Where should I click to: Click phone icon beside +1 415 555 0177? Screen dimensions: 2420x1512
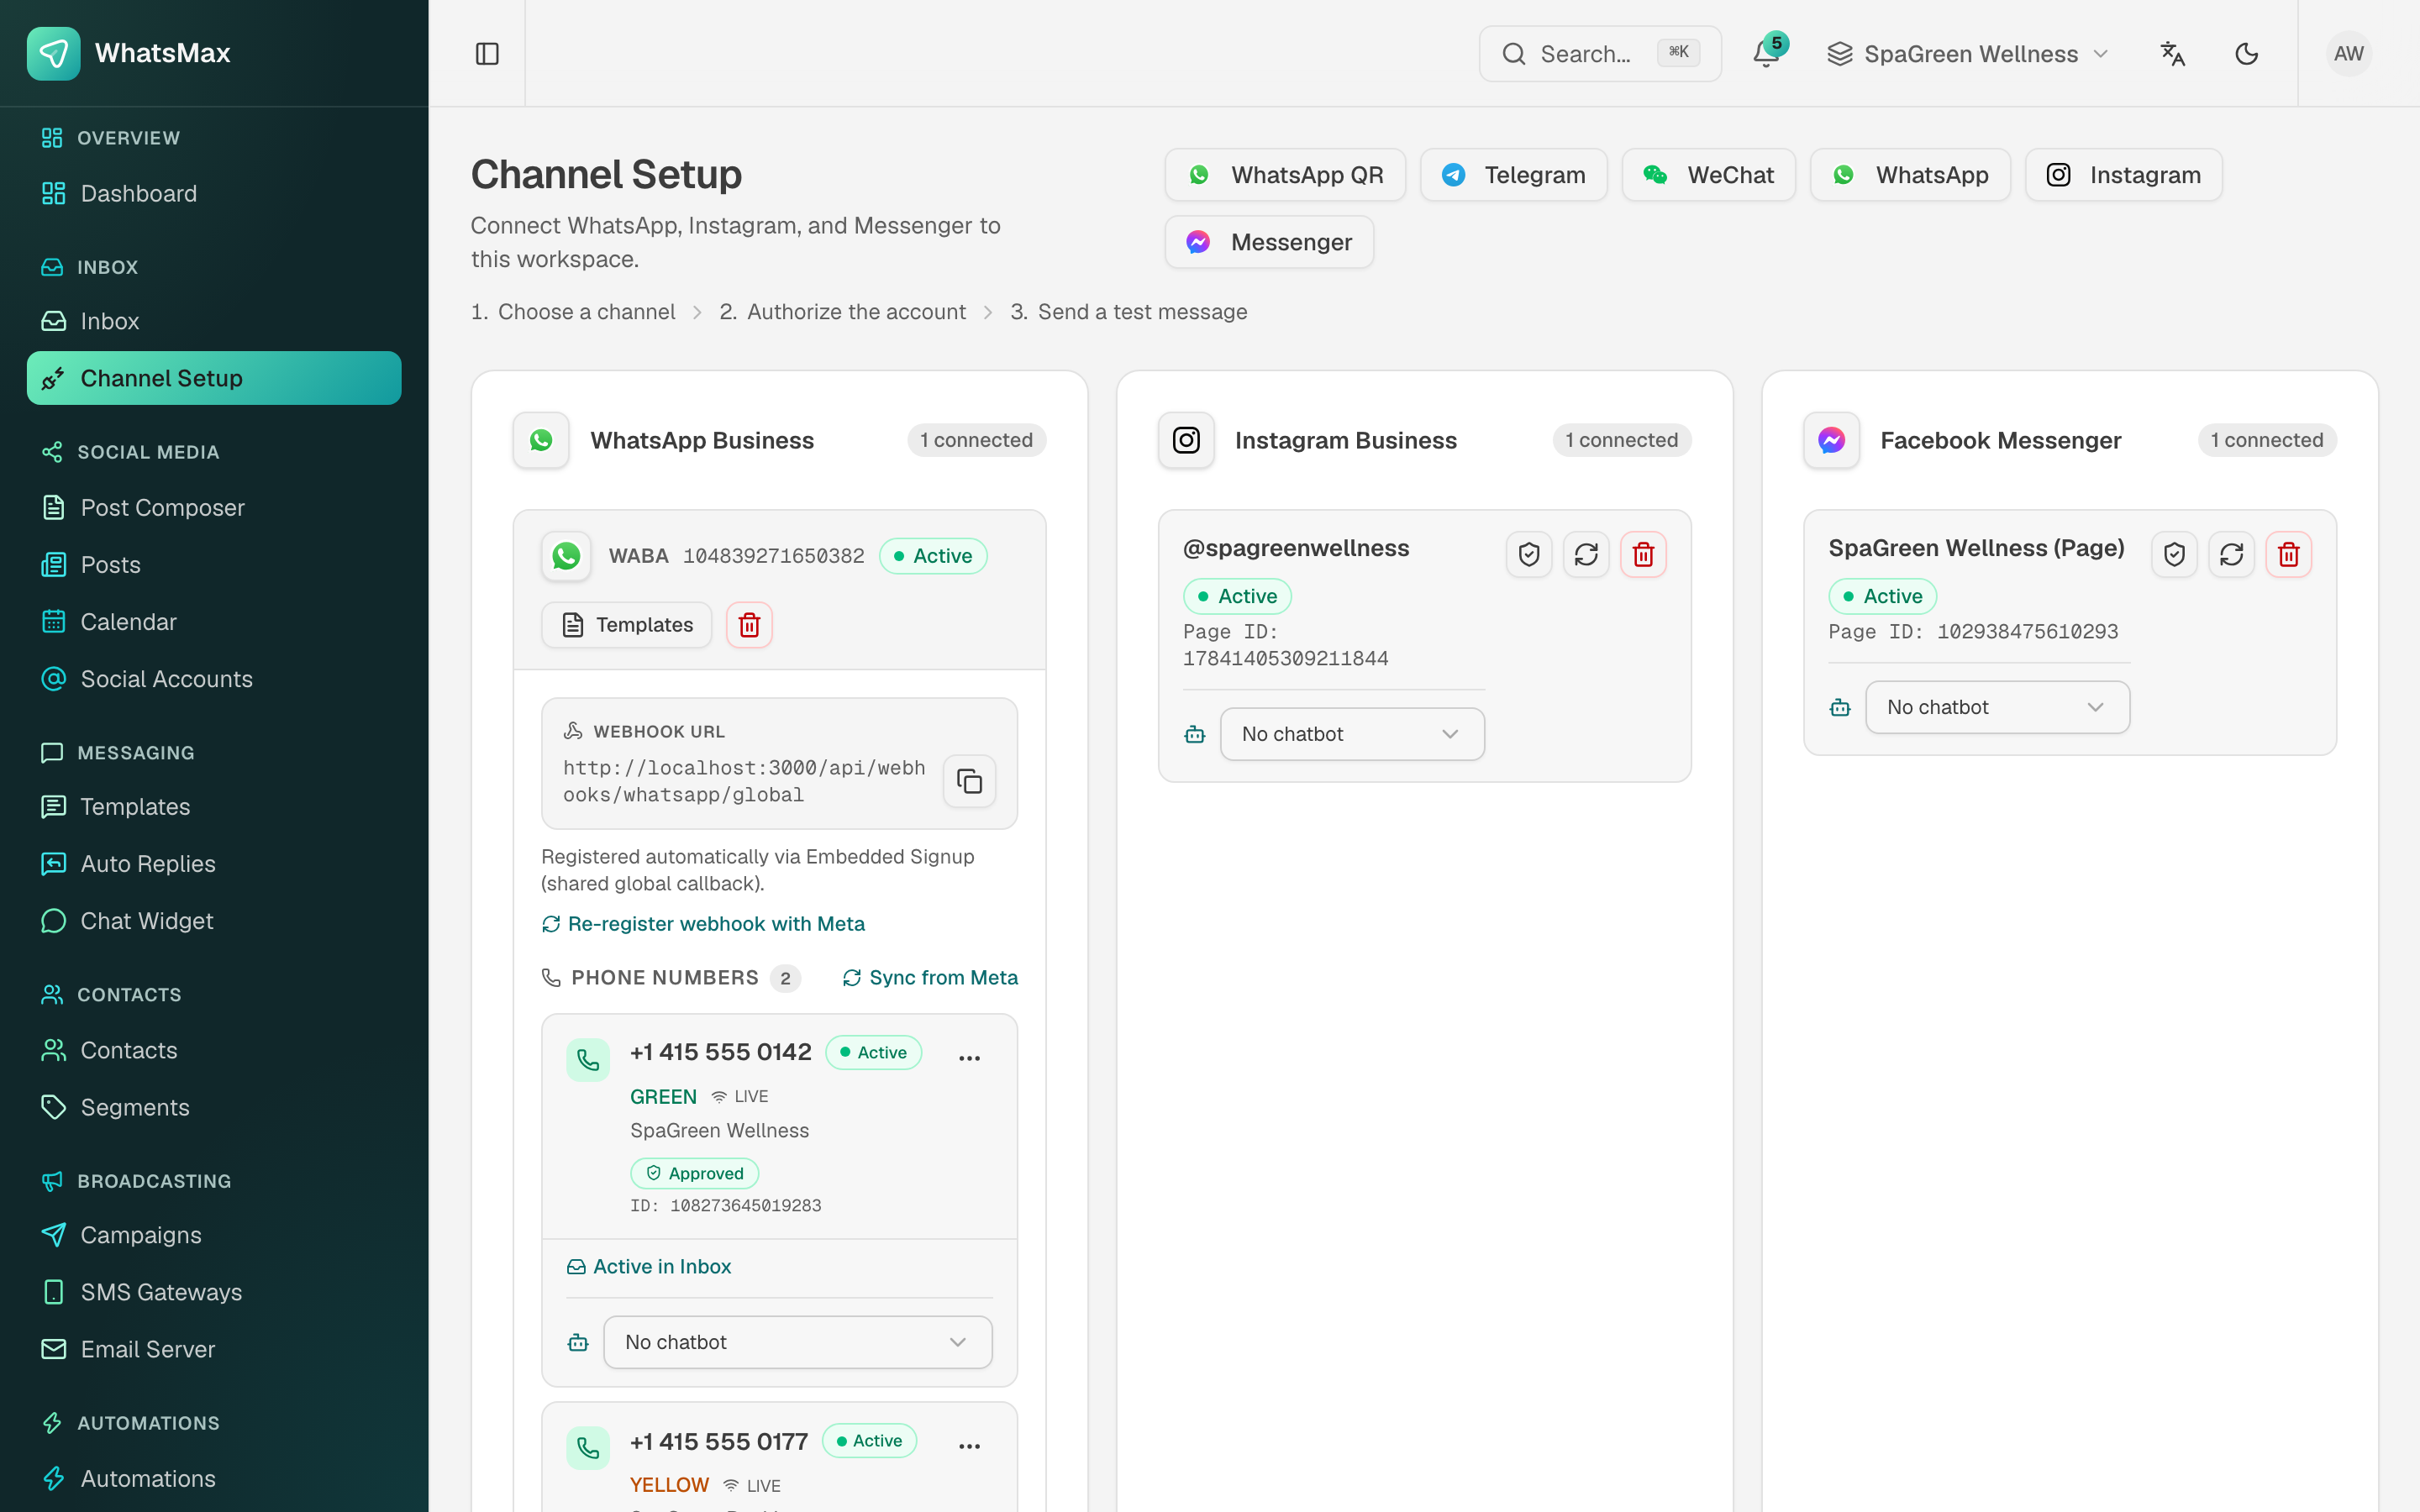tap(588, 1448)
